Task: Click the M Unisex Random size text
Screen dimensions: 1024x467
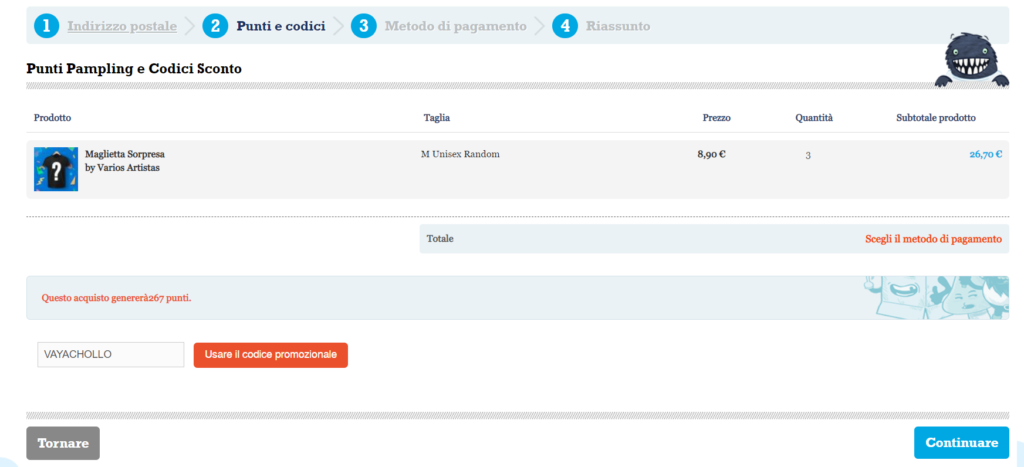Action: pos(460,155)
